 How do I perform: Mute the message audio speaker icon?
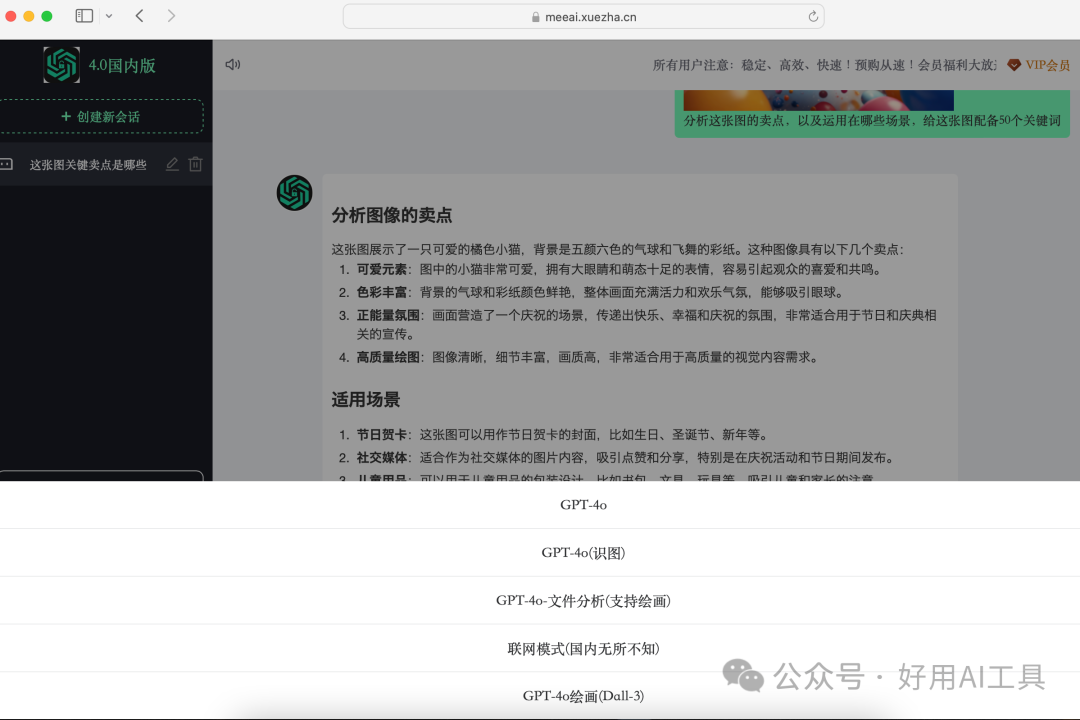click(x=232, y=64)
